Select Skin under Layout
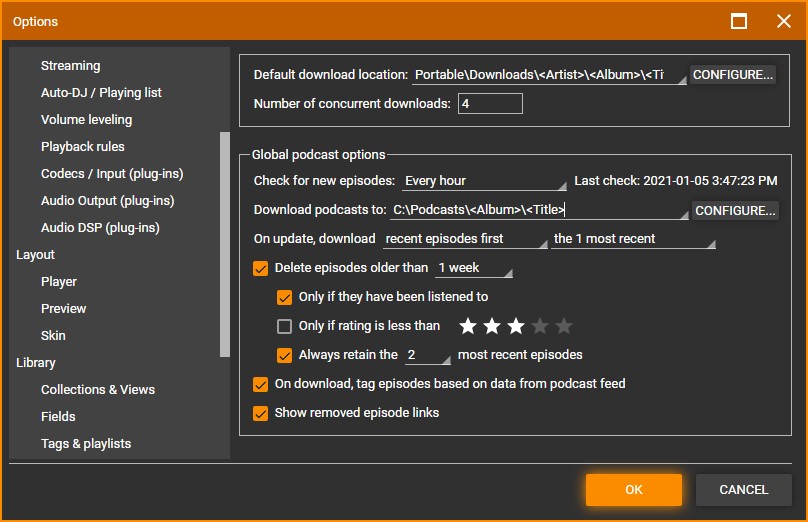Viewport: 808px width, 522px height. coord(53,336)
